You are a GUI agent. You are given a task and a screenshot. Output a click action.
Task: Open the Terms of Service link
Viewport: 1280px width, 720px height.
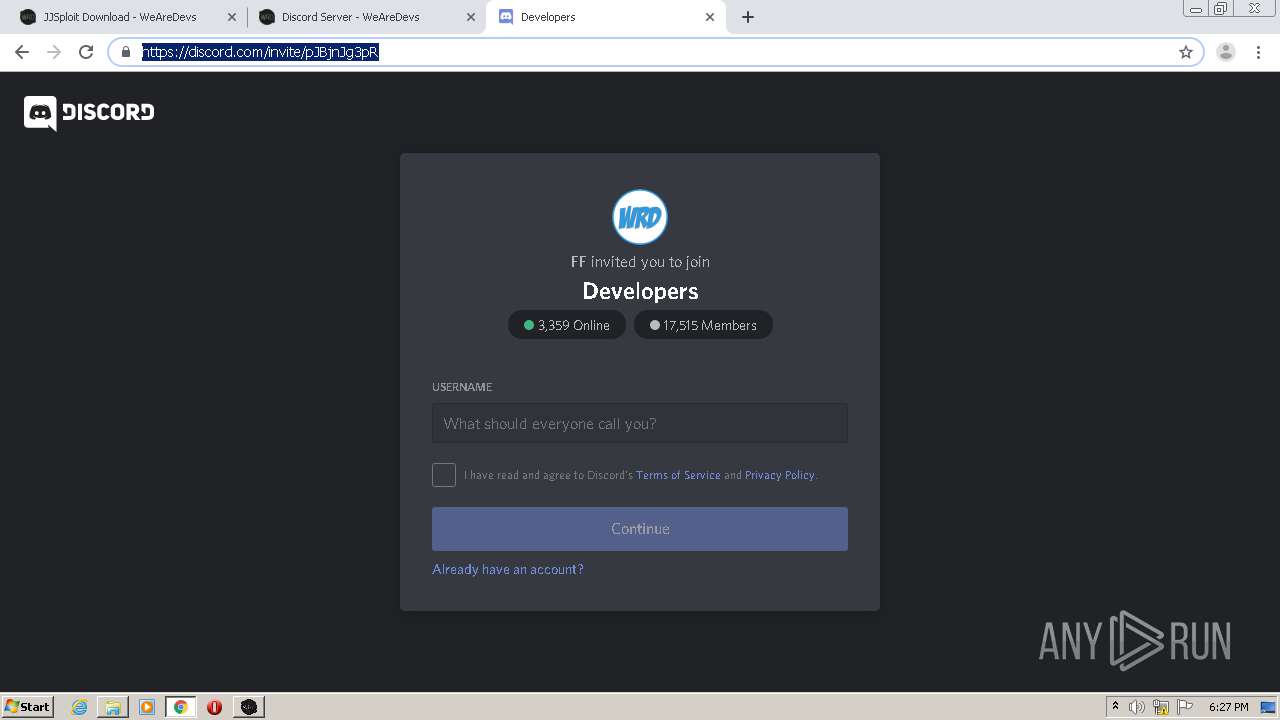(x=678, y=475)
